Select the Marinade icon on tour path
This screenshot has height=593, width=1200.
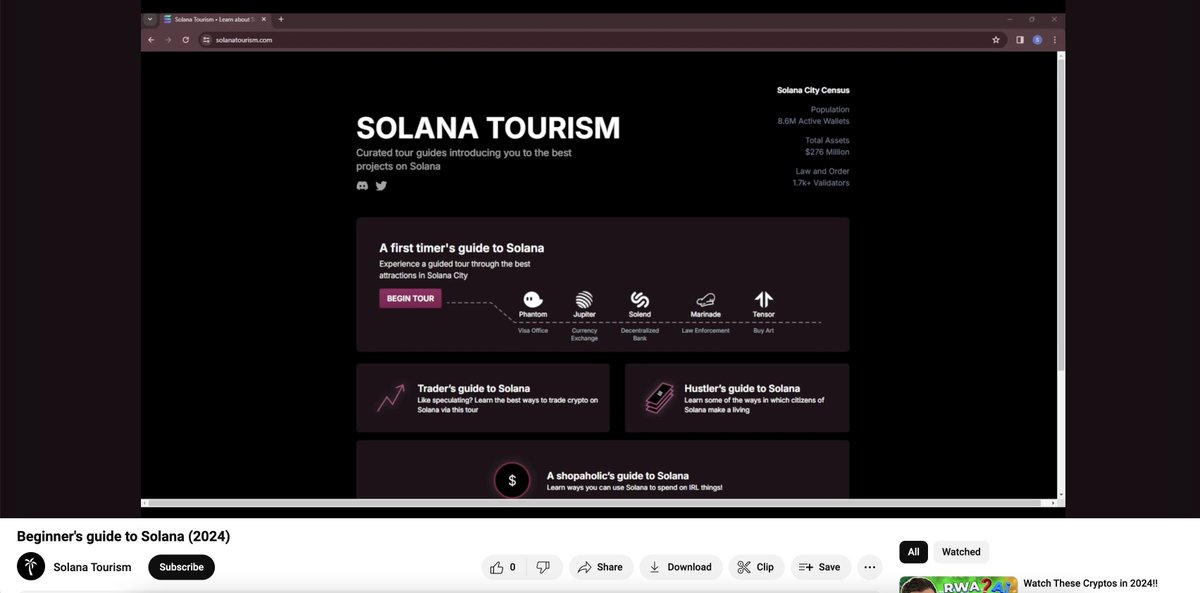tap(706, 299)
